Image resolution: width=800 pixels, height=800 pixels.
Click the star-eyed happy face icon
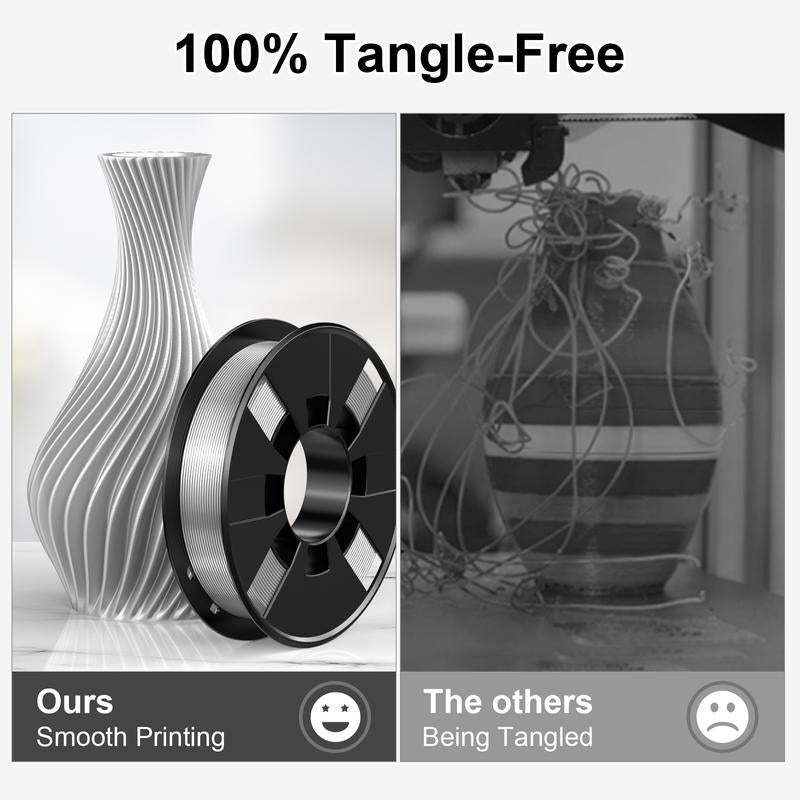point(335,716)
